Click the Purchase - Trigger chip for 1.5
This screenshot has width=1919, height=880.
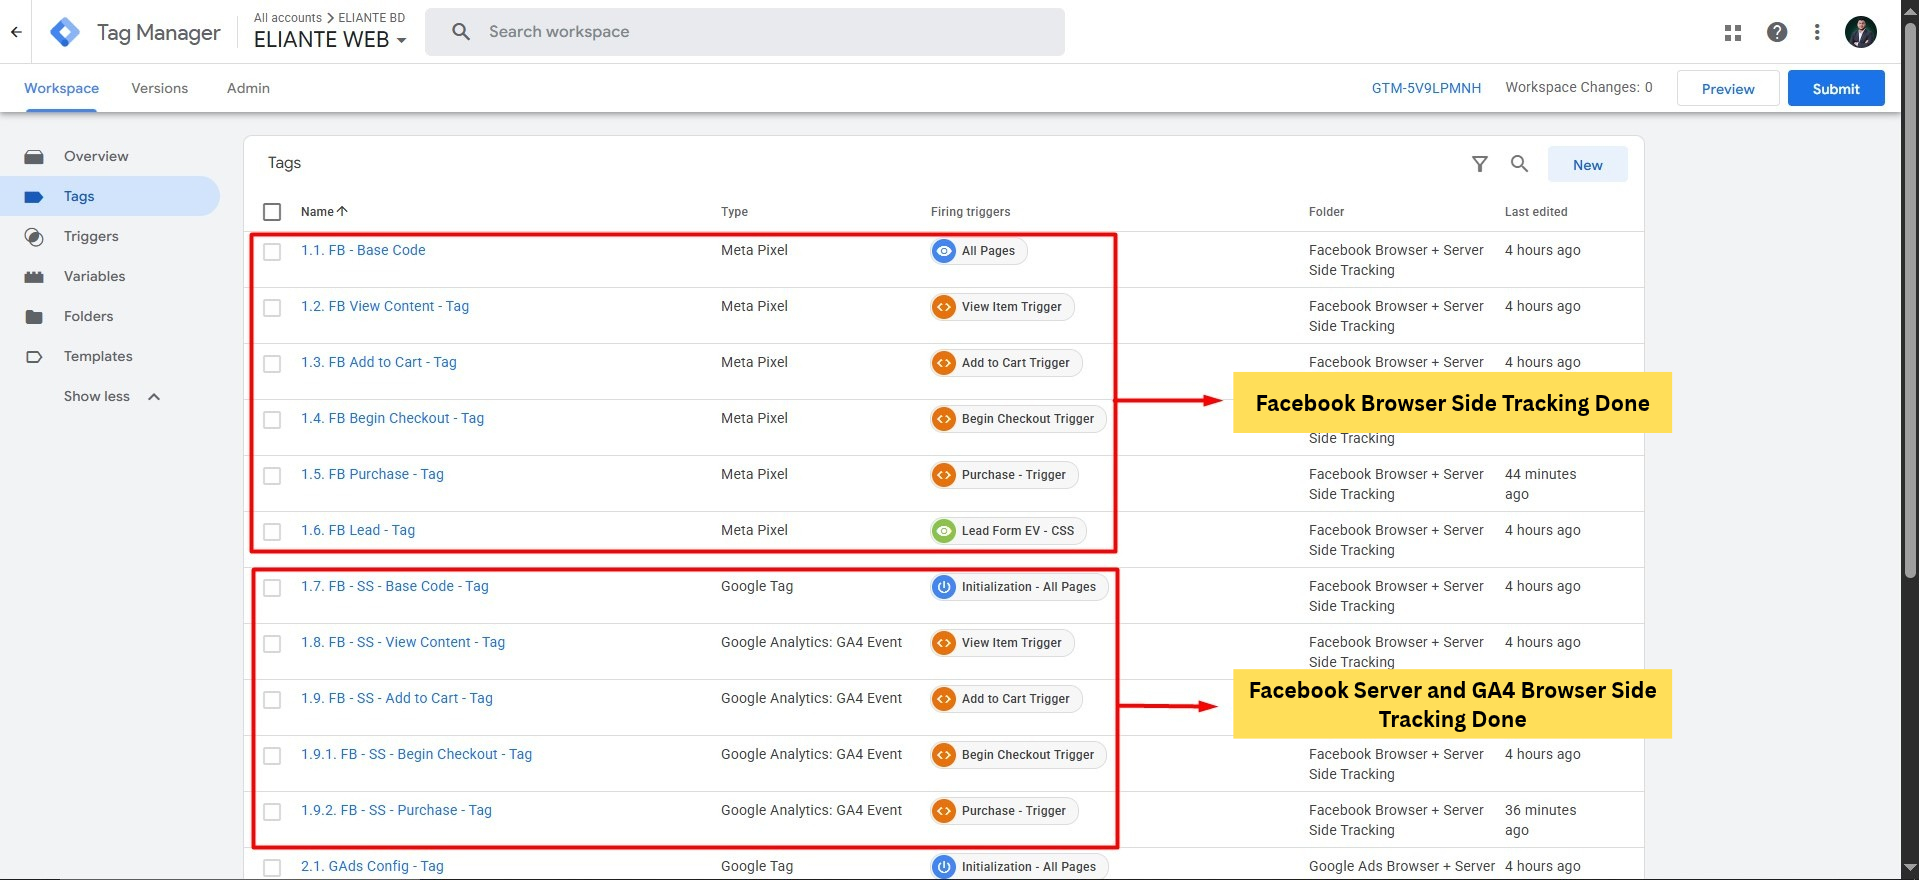1004,475
